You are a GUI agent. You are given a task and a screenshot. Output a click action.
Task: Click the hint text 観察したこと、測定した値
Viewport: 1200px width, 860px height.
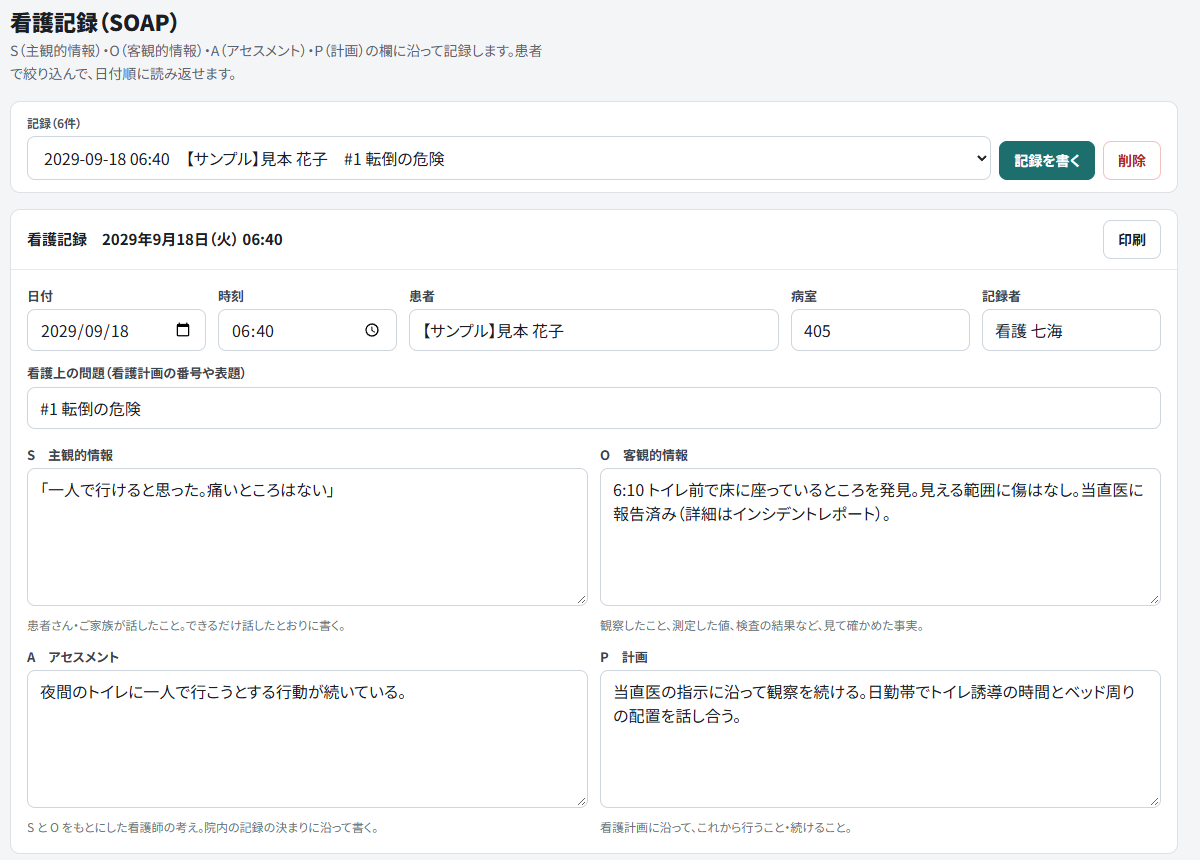tap(762, 626)
